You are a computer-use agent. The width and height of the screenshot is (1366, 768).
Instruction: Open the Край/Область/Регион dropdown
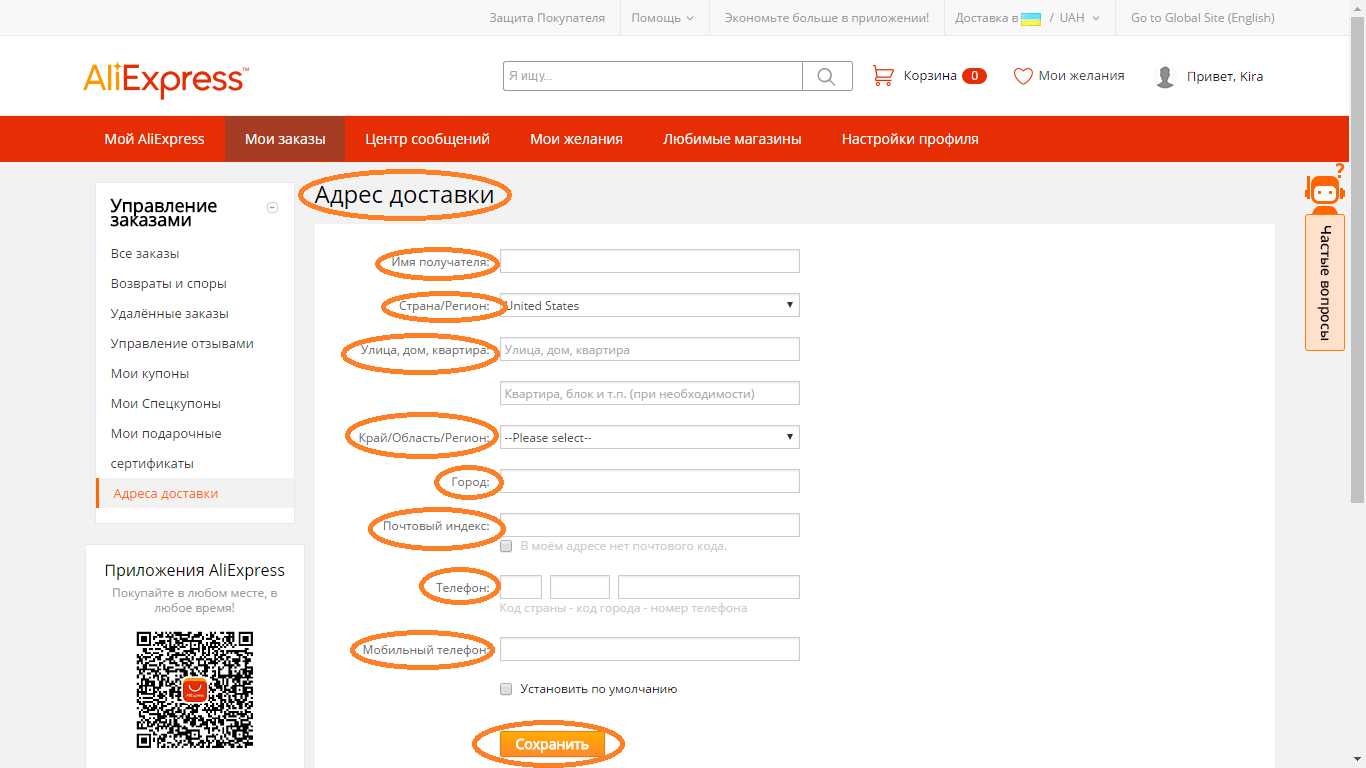(650, 437)
